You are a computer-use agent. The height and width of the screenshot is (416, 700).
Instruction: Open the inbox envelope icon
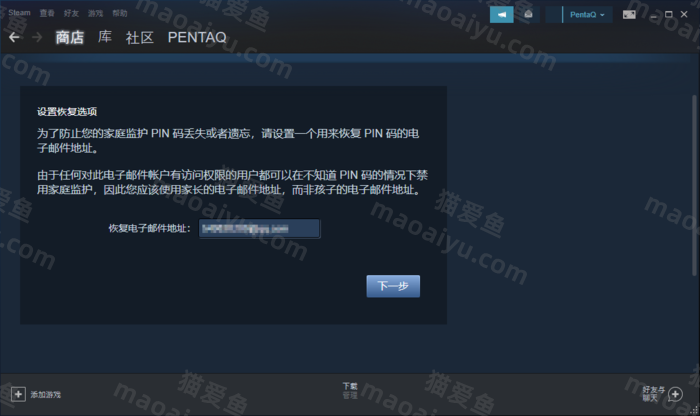tap(528, 15)
